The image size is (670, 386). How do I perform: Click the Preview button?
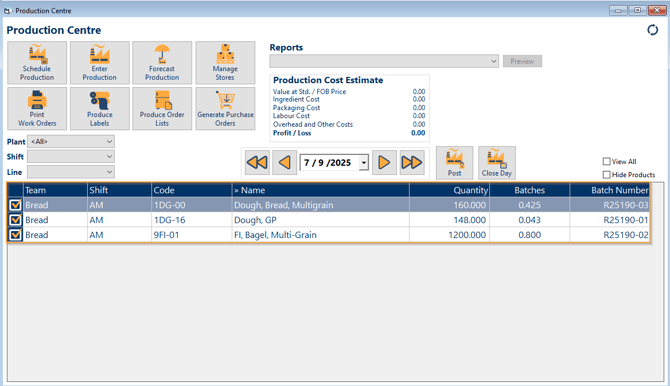coord(522,61)
